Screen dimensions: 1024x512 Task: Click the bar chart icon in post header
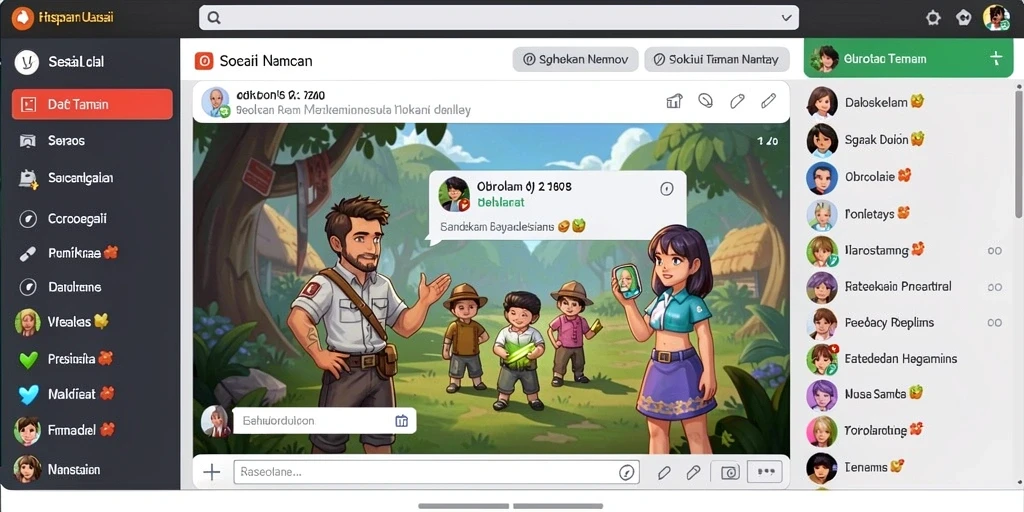tap(674, 101)
